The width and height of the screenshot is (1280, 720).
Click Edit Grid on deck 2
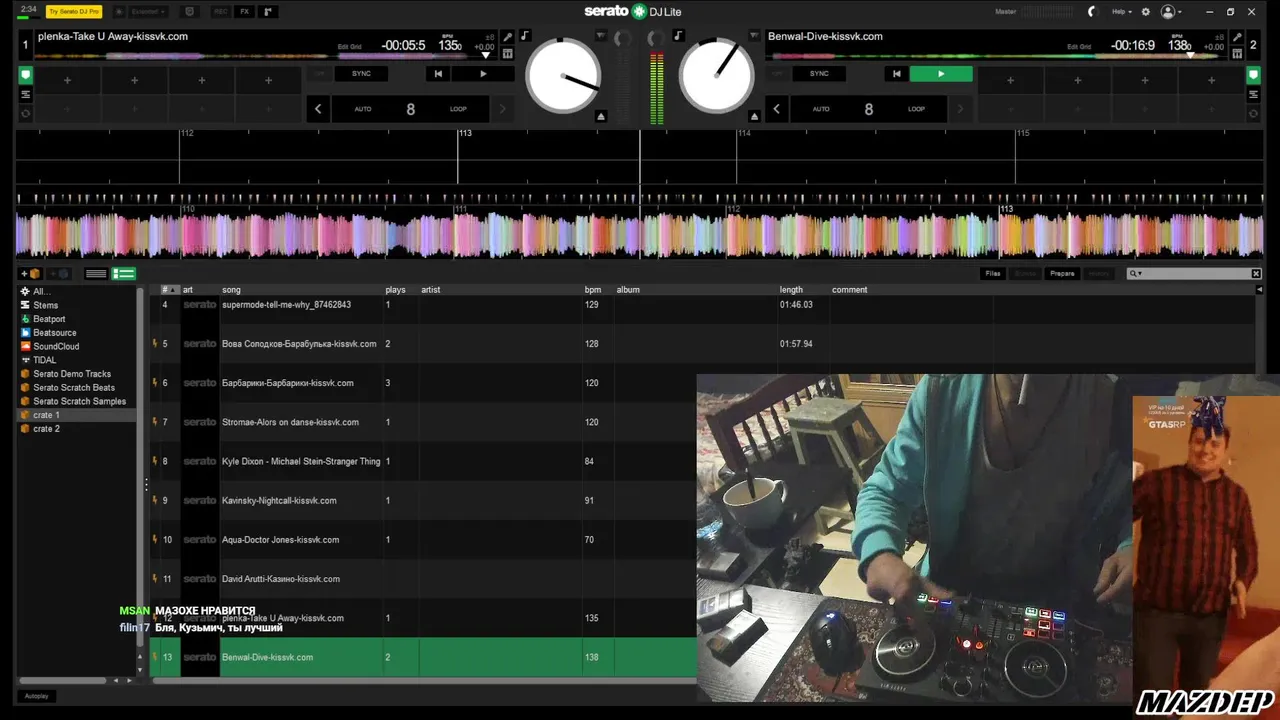pyautogui.click(x=1079, y=47)
